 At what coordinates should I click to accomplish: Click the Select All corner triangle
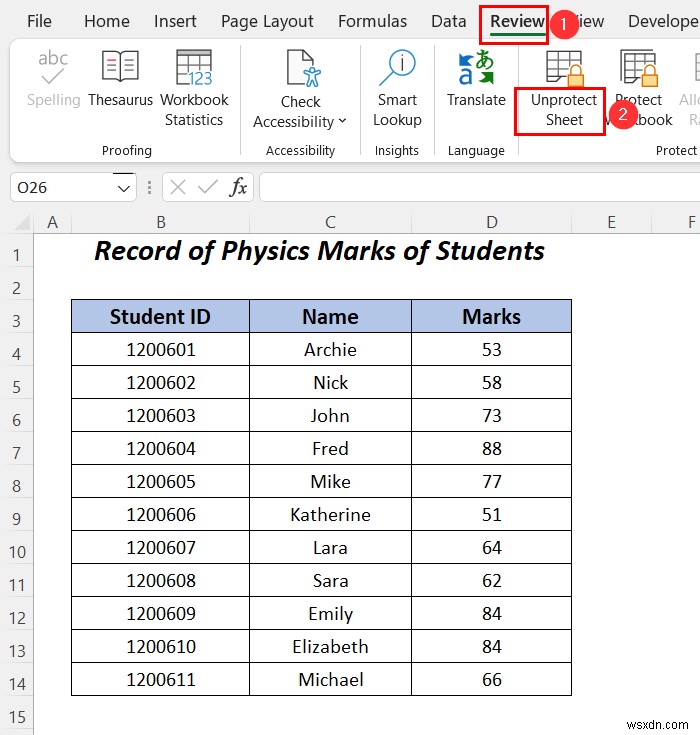point(22,223)
